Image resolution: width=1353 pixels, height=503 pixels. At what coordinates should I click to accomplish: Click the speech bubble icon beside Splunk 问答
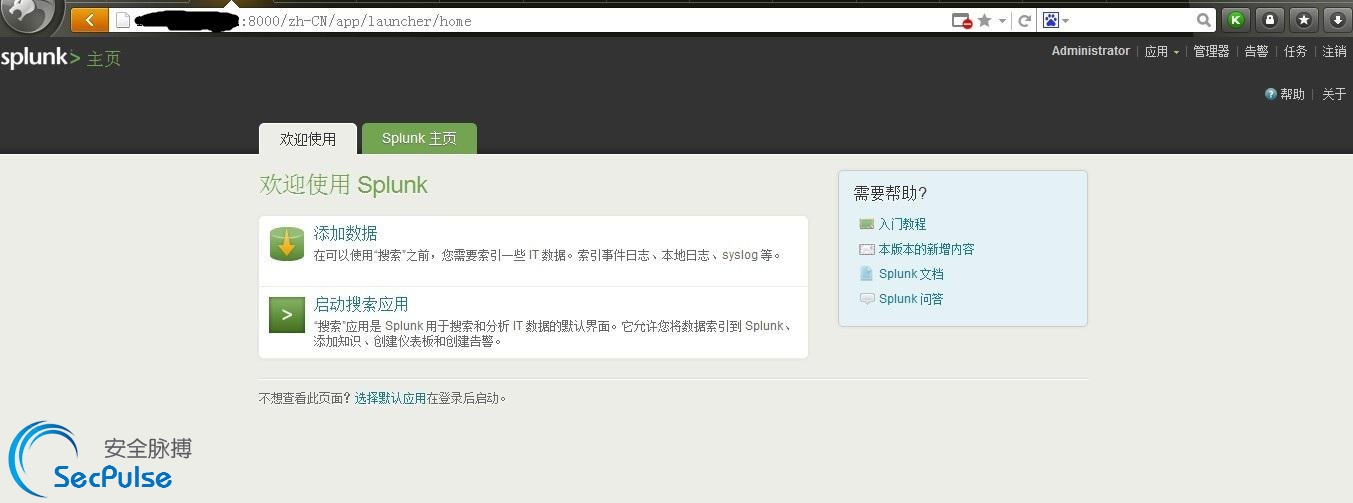(866, 299)
